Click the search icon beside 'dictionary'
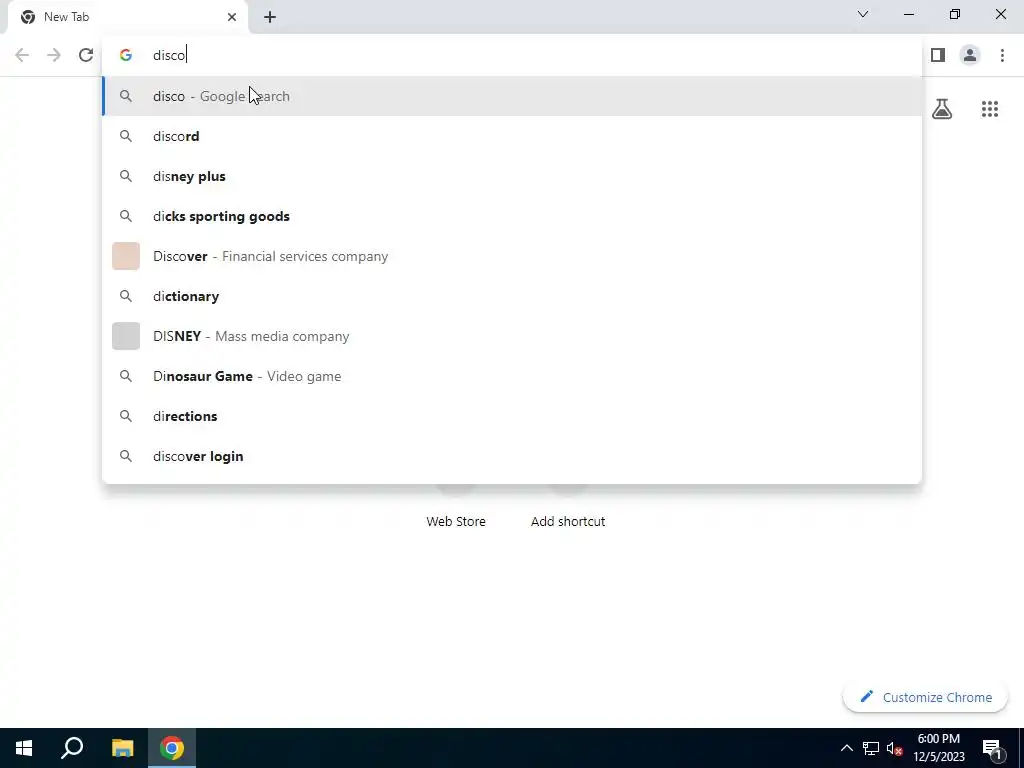Screen dimensions: 1024x768 (126, 296)
